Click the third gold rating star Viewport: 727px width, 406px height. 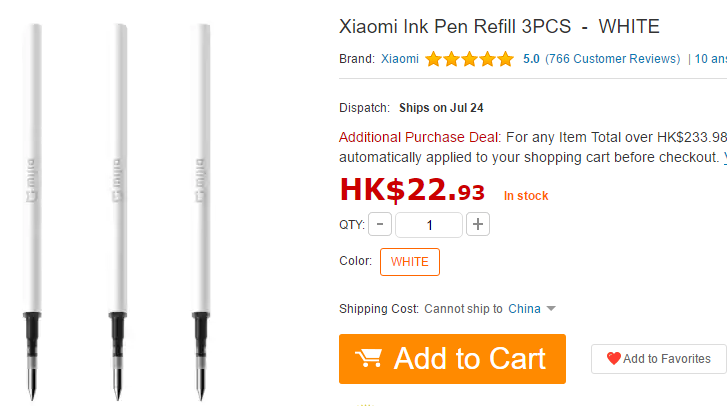click(469, 59)
